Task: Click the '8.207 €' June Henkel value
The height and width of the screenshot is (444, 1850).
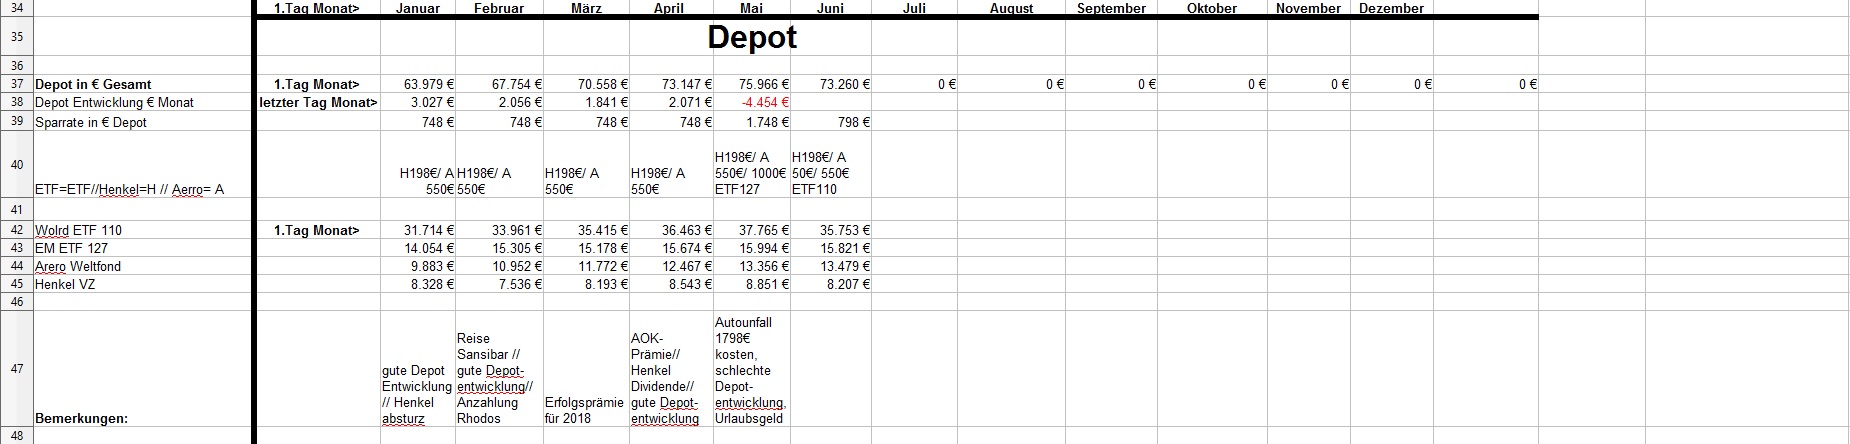Action: (831, 284)
